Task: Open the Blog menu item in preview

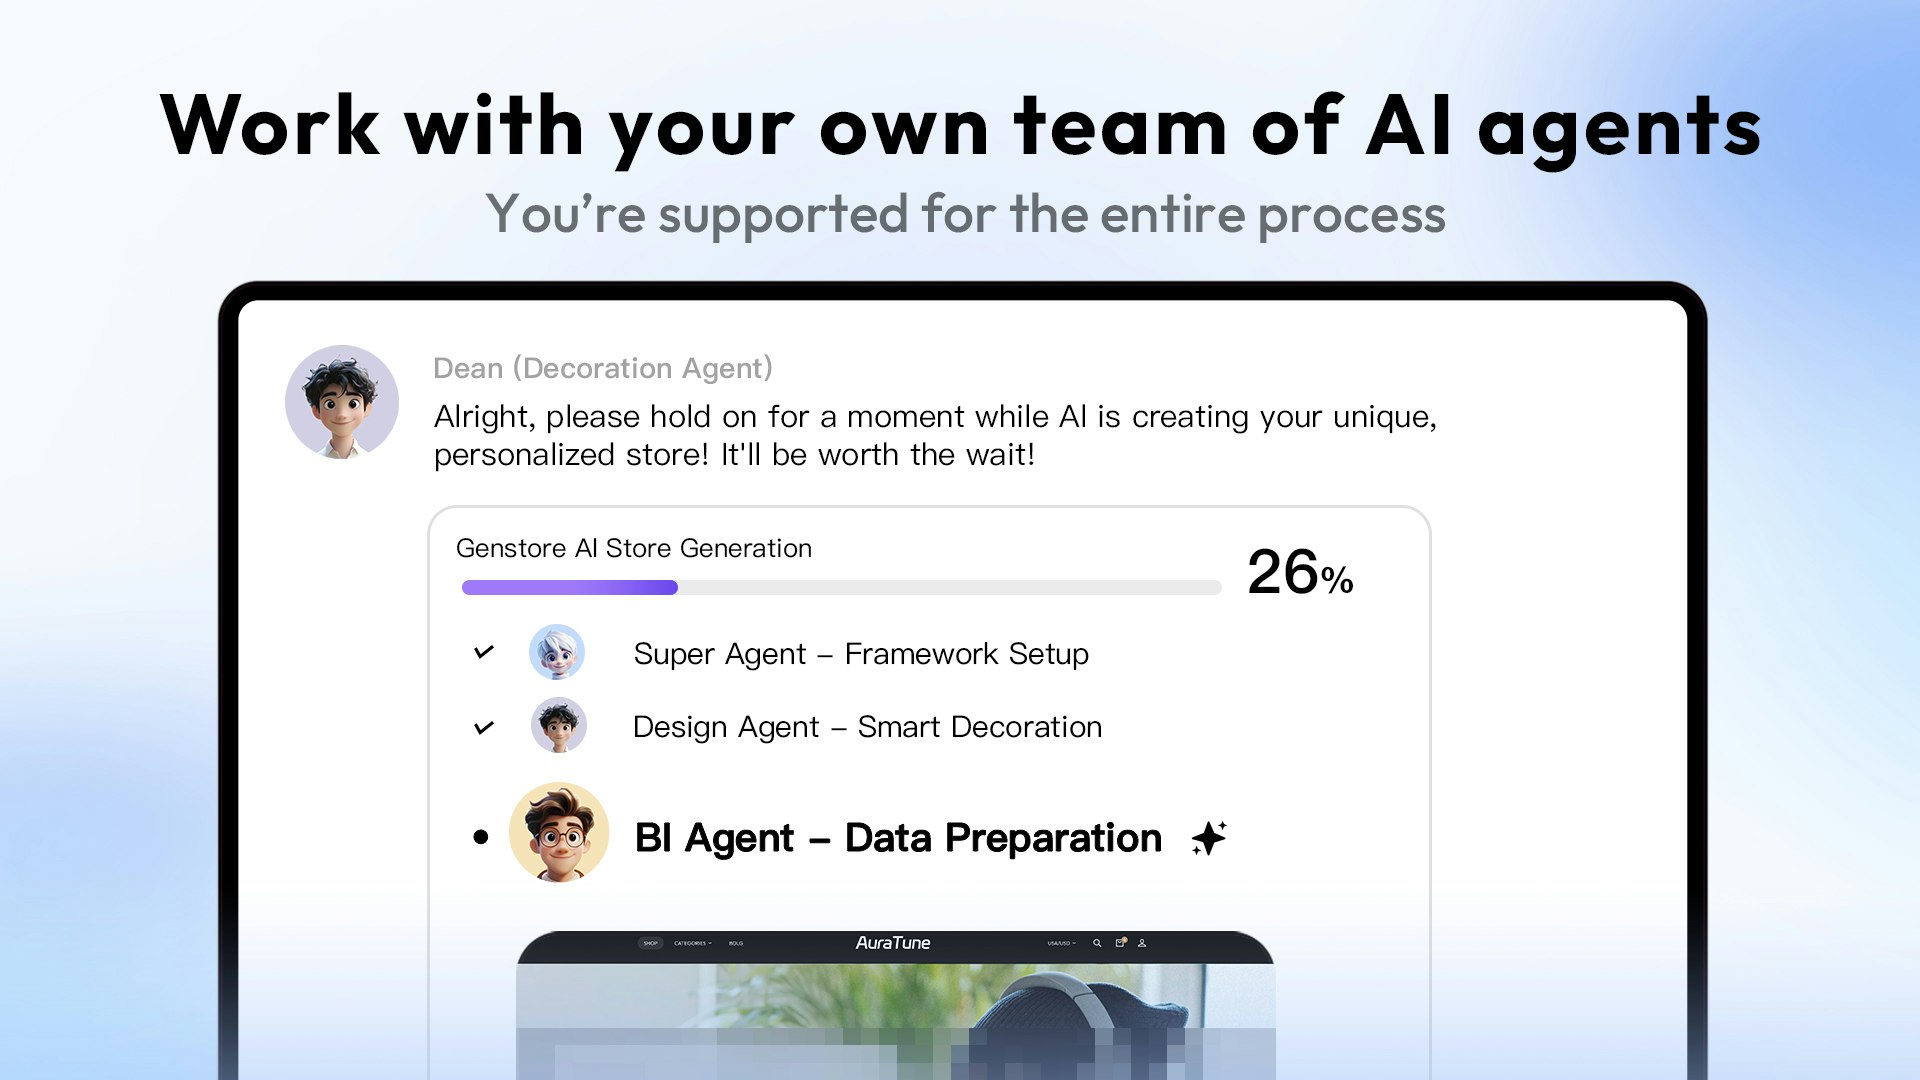Action: (736, 943)
